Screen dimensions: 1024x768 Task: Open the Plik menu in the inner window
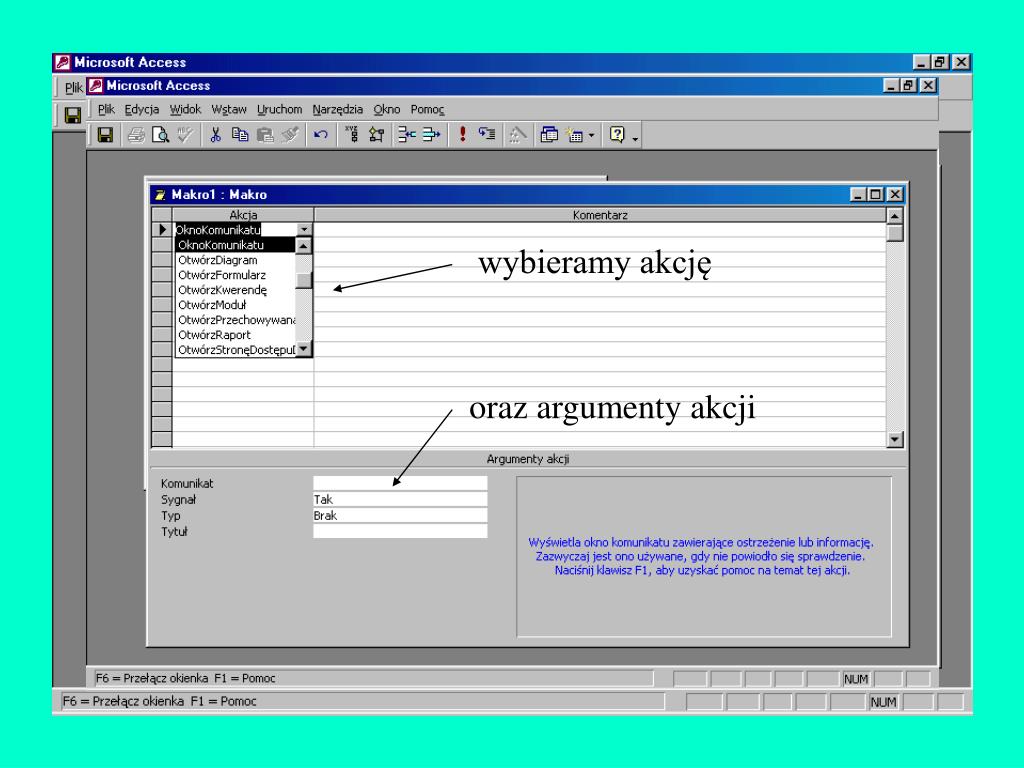106,109
